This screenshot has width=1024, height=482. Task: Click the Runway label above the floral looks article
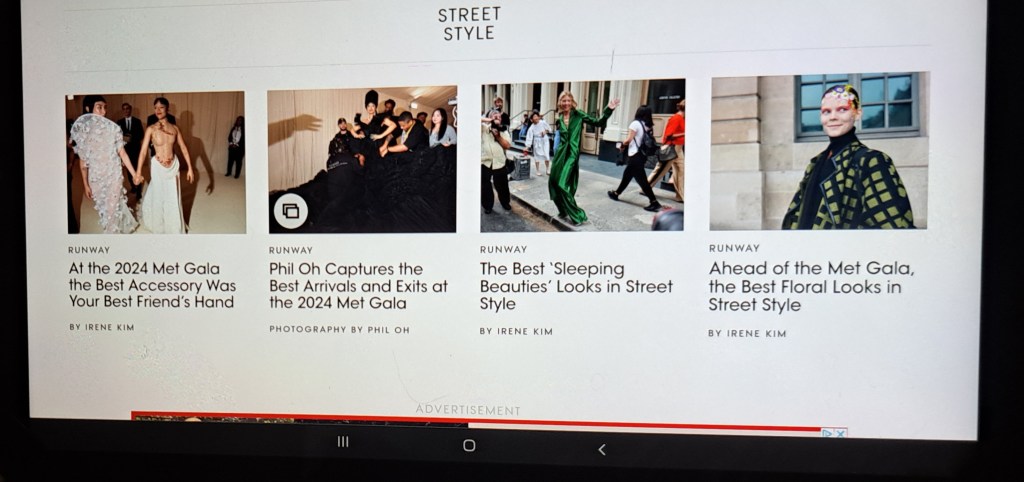[734, 248]
